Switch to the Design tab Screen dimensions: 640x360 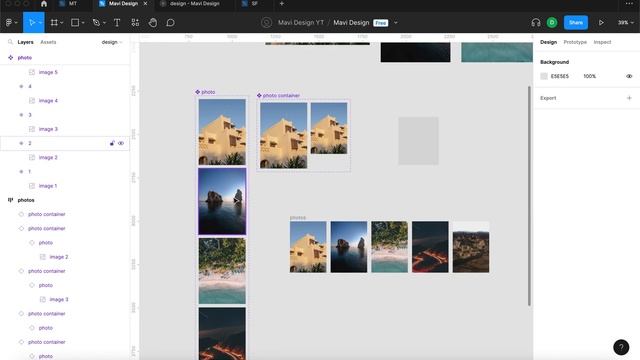[548, 42]
